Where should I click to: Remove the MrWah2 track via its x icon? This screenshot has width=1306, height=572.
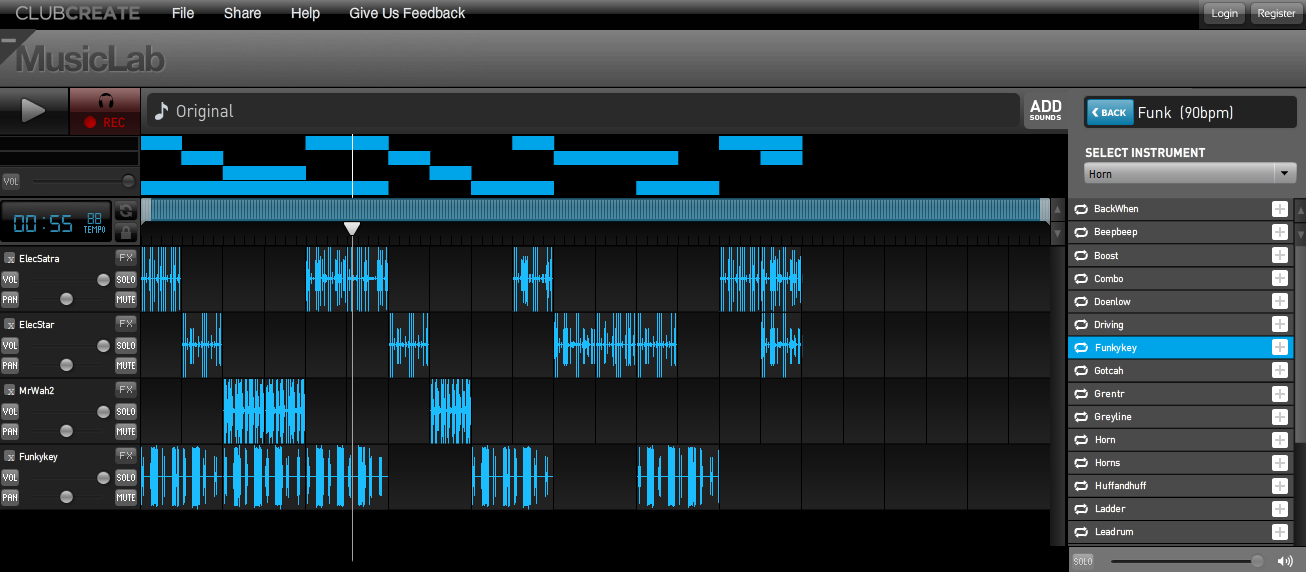point(9,391)
